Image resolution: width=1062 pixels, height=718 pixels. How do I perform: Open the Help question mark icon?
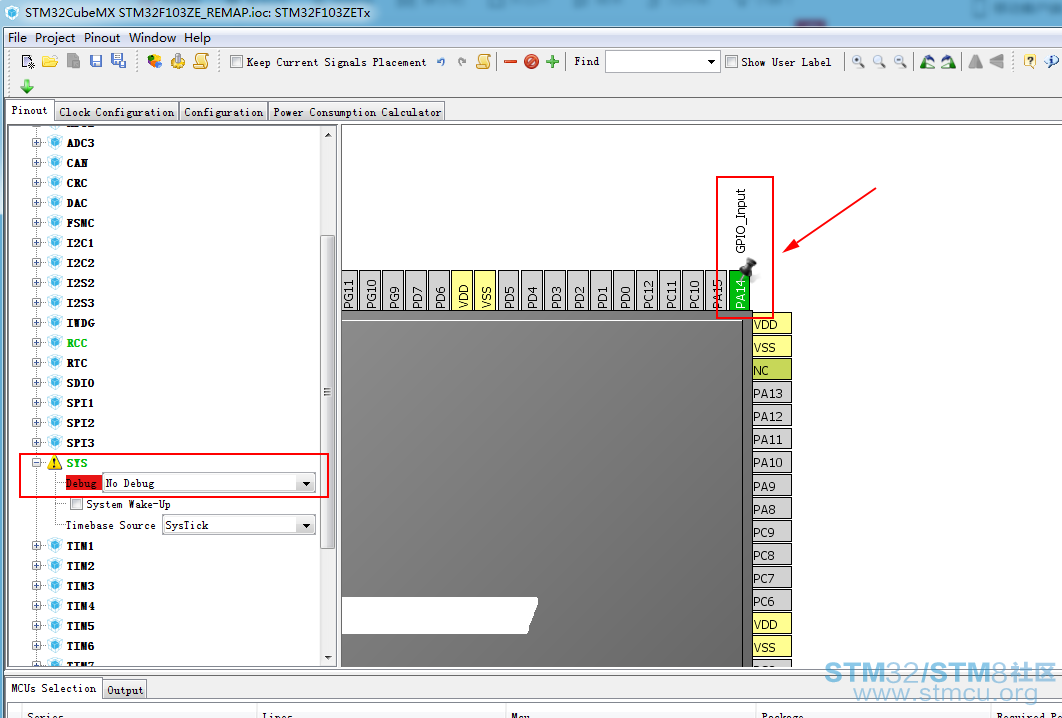click(x=1029, y=62)
